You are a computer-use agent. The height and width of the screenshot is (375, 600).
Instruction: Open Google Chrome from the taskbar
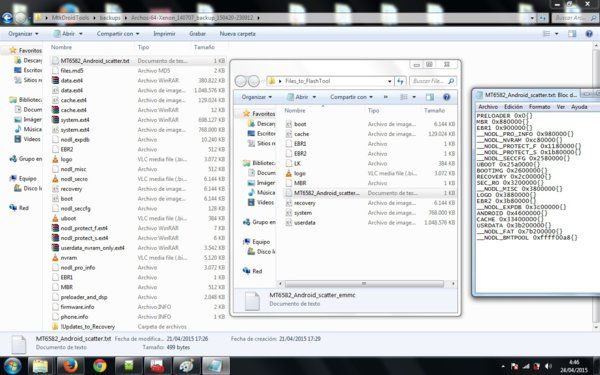(99, 366)
